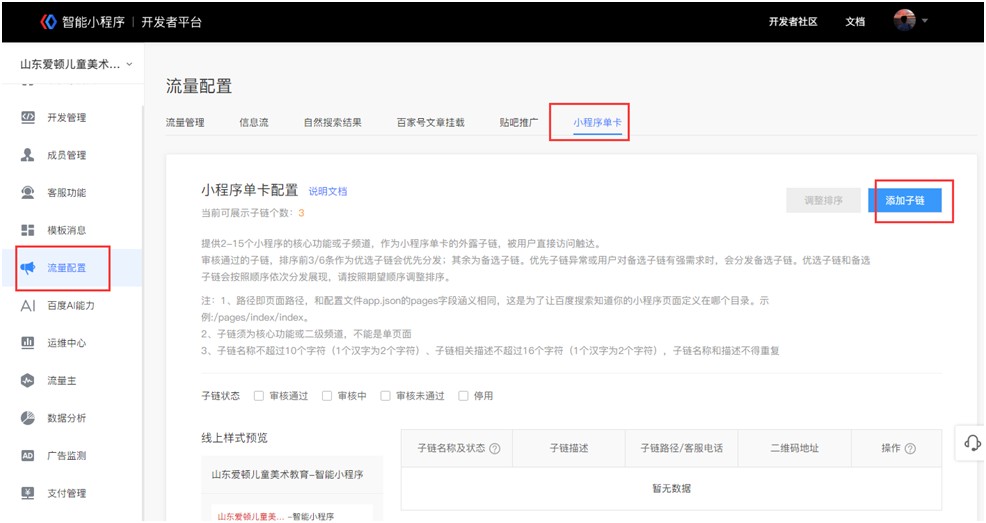
Task: Open the user avatar dropdown menu
Action: coord(911,21)
